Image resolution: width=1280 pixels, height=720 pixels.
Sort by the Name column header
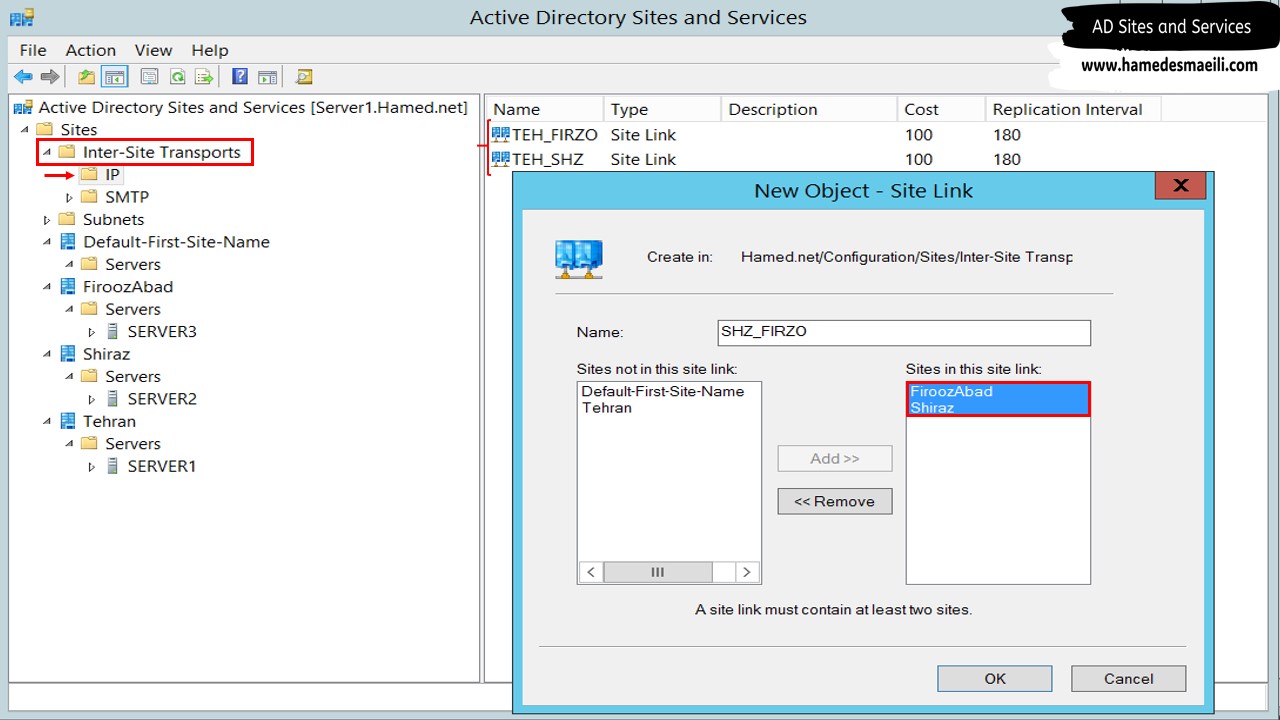click(x=545, y=109)
